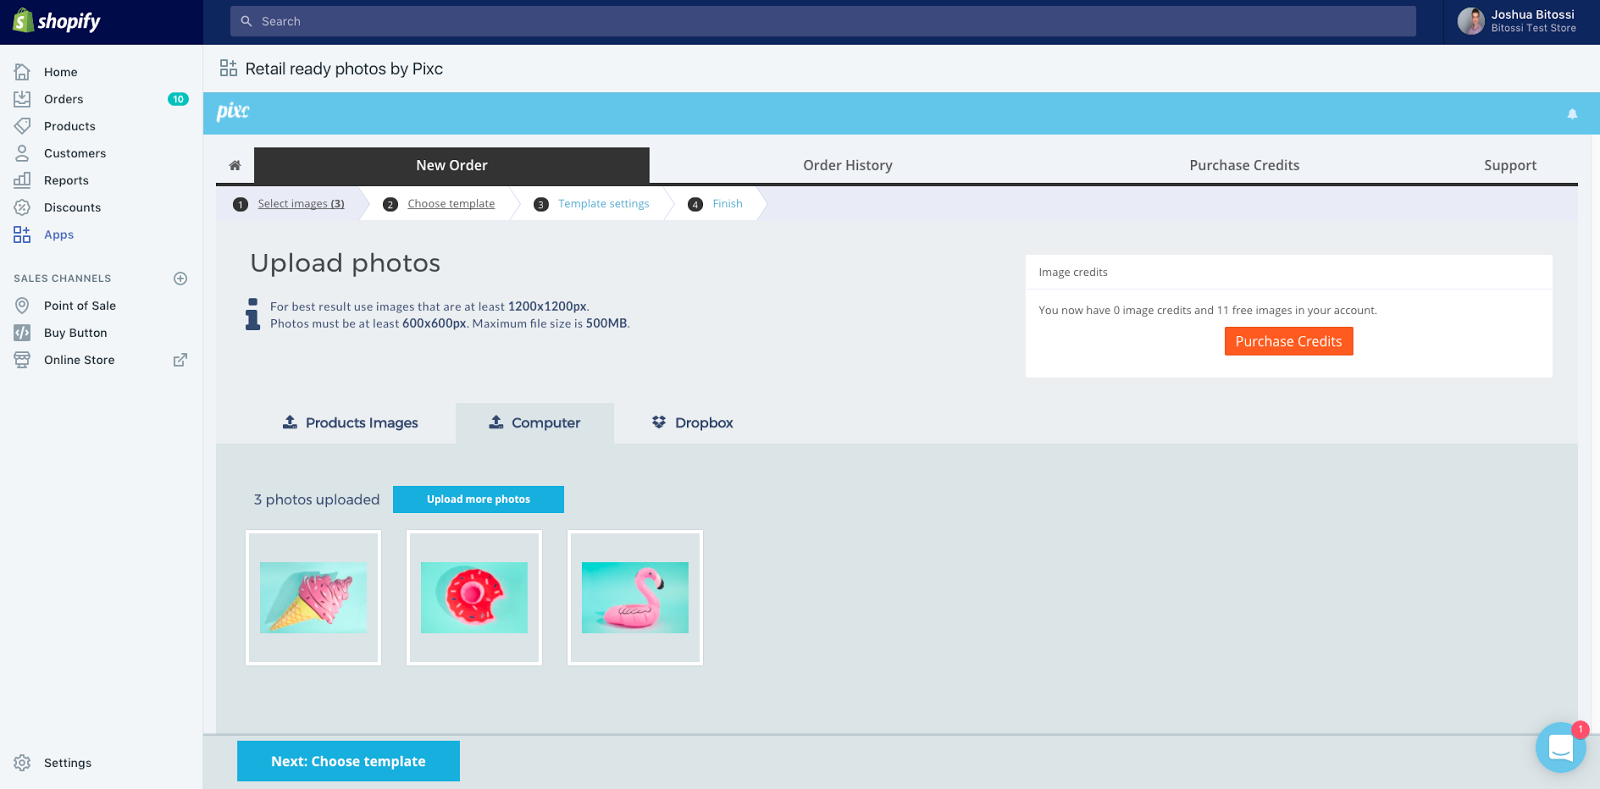The height and width of the screenshot is (789, 1600).
Task: Switch to the Order History tab
Action: 847,165
